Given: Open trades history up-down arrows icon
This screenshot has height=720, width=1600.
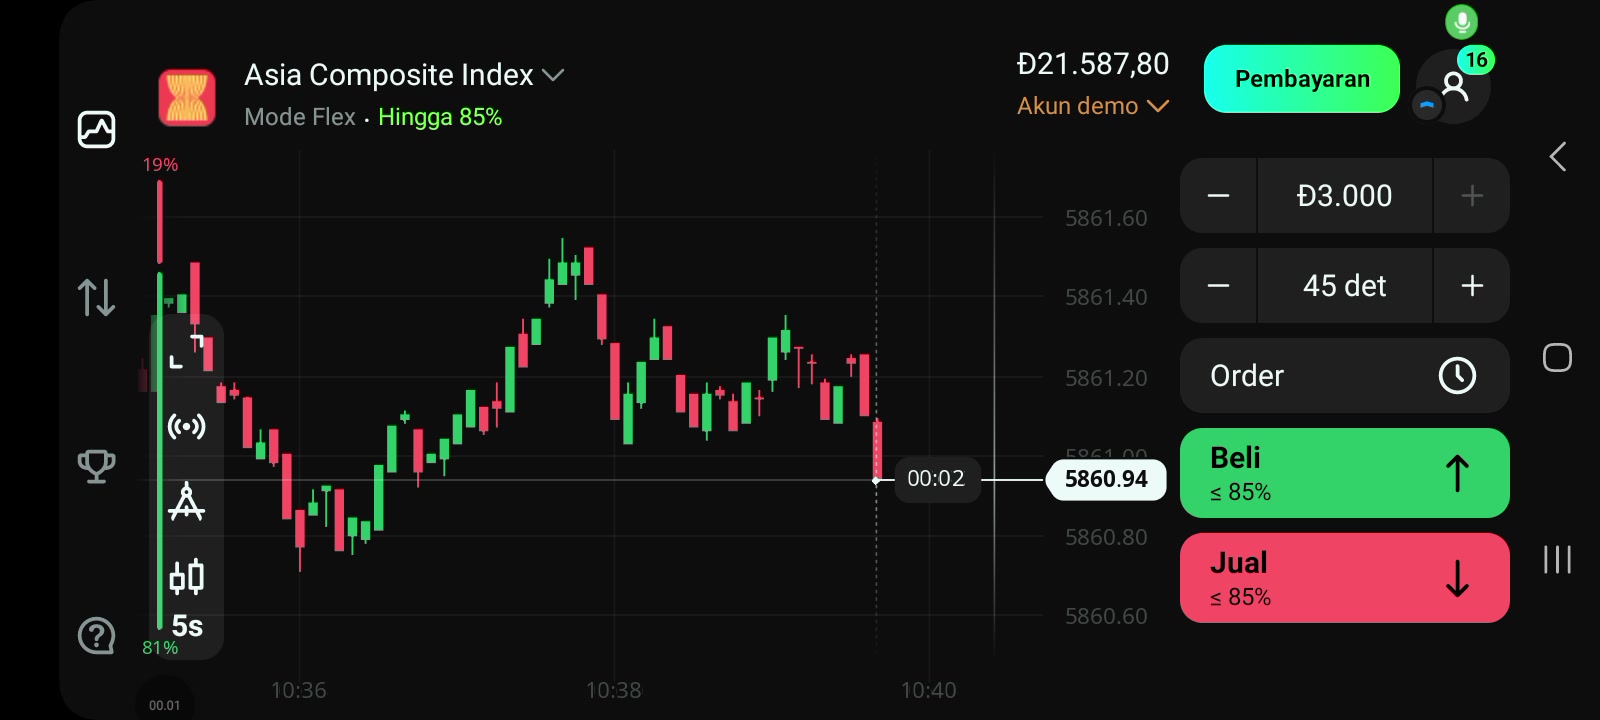Looking at the screenshot, I should pos(96,297).
